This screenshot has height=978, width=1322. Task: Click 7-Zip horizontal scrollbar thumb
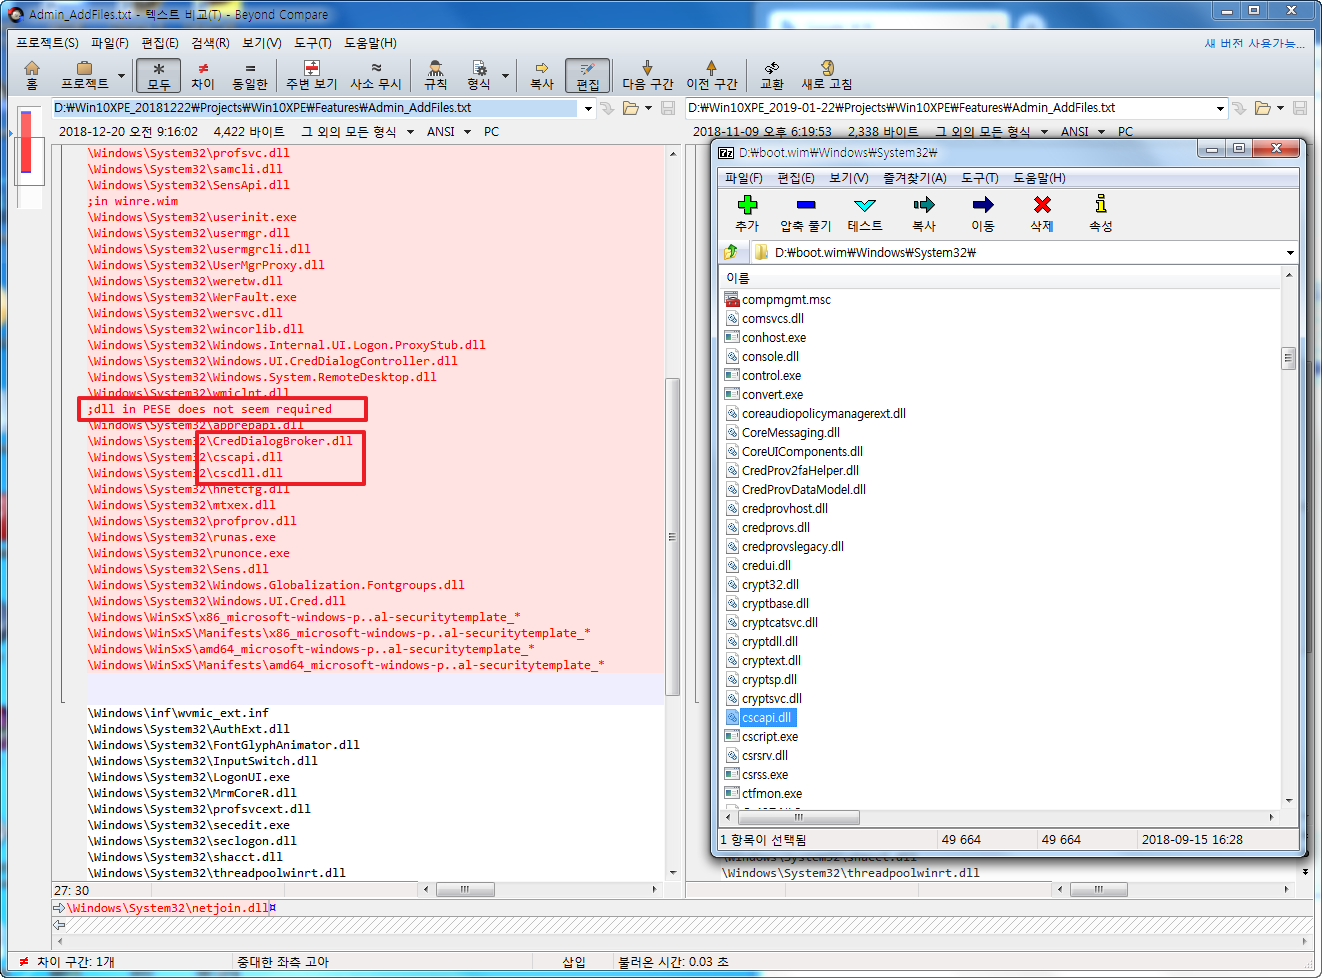click(798, 817)
